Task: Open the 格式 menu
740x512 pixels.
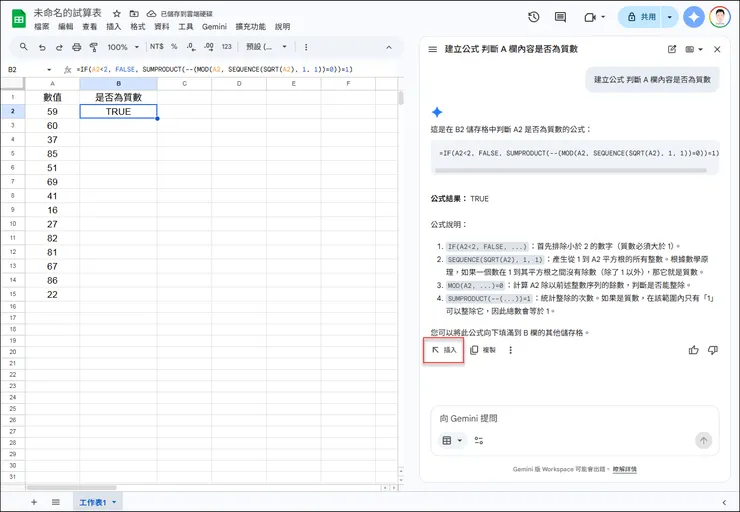Action: (x=138, y=26)
